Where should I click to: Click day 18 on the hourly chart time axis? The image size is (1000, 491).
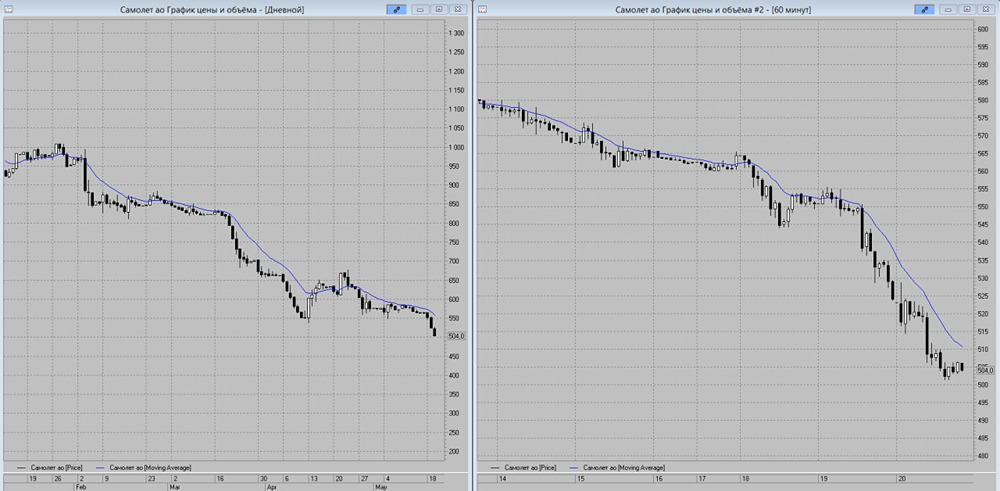click(x=745, y=478)
